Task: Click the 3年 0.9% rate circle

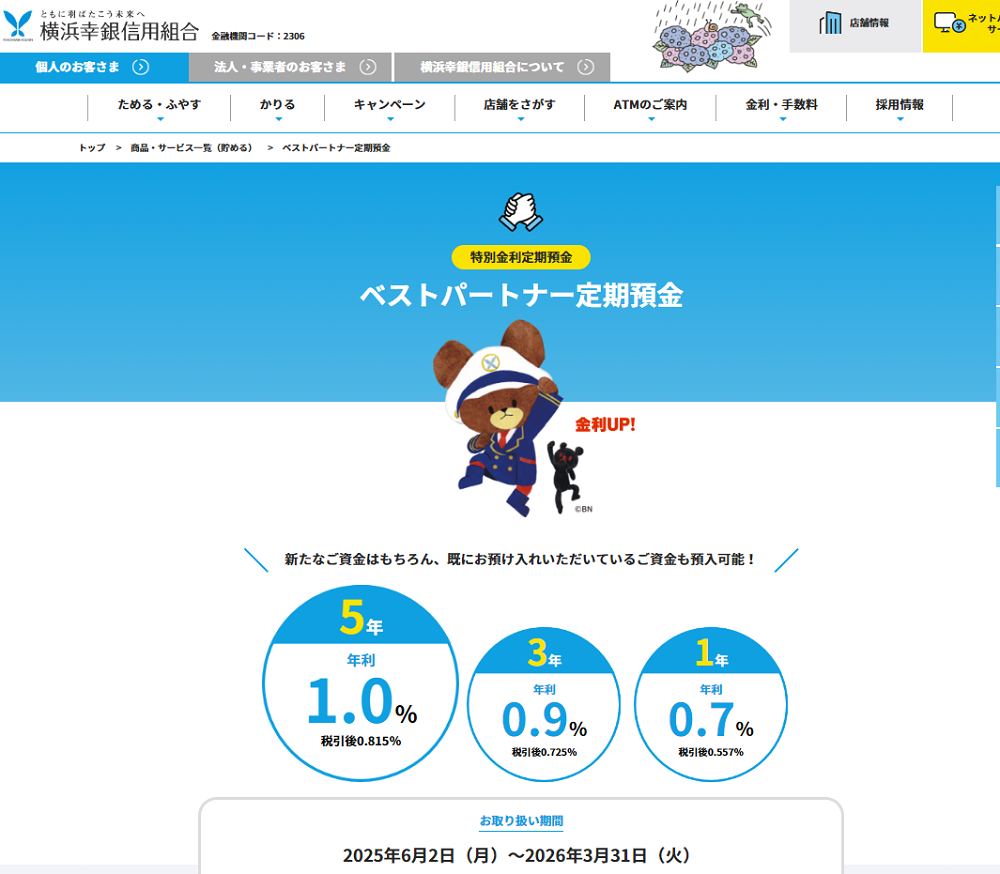Action: pyautogui.click(x=544, y=704)
